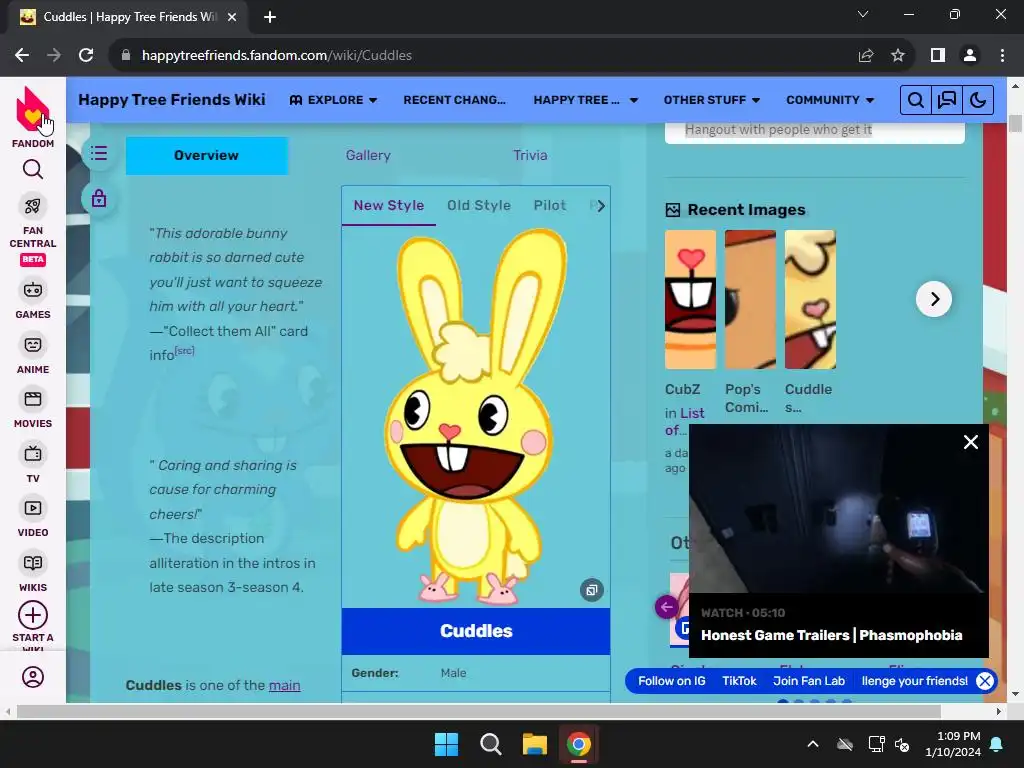Close the Phasmophobia video popup
Viewport: 1024px width, 768px height.
coord(970,442)
